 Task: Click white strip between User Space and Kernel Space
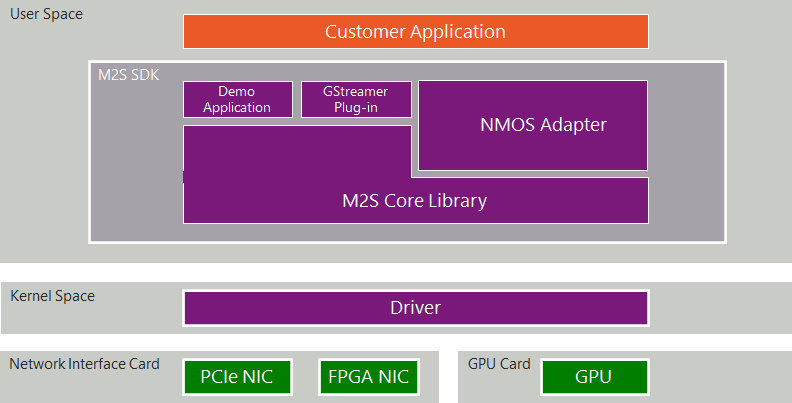point(396,272)
